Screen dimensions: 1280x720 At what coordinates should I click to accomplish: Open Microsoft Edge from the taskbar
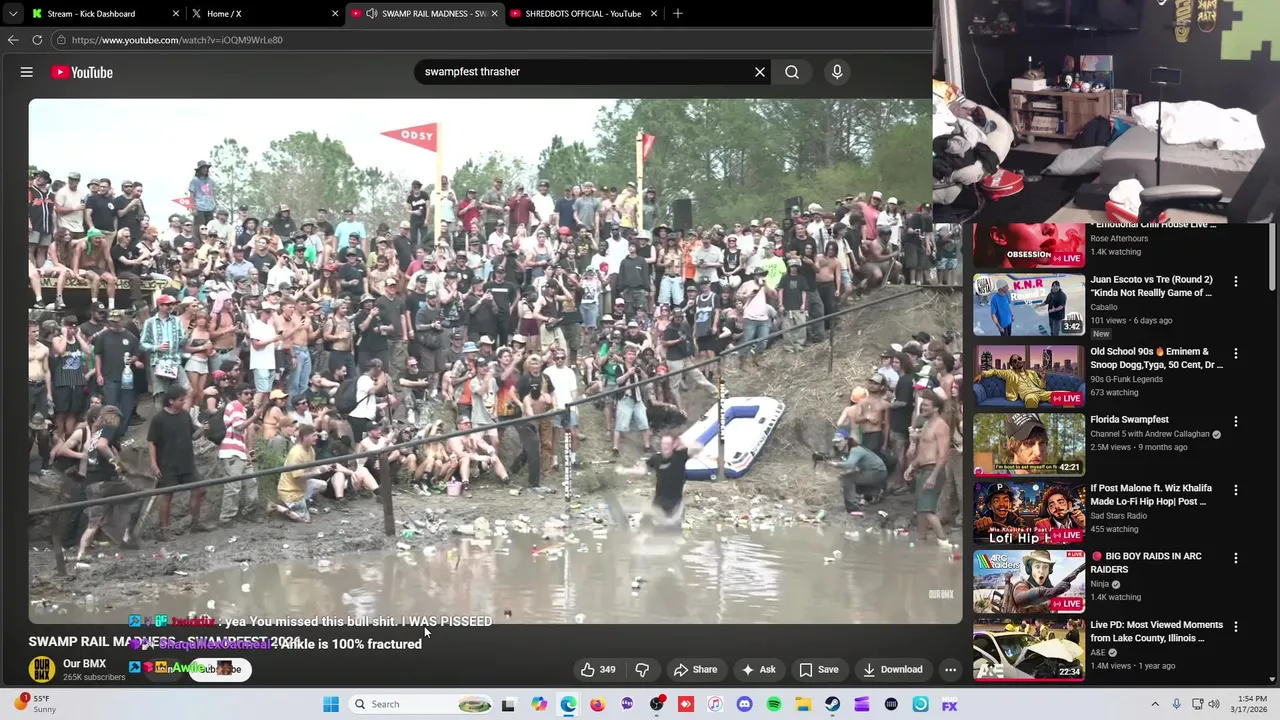coord(568,704)
